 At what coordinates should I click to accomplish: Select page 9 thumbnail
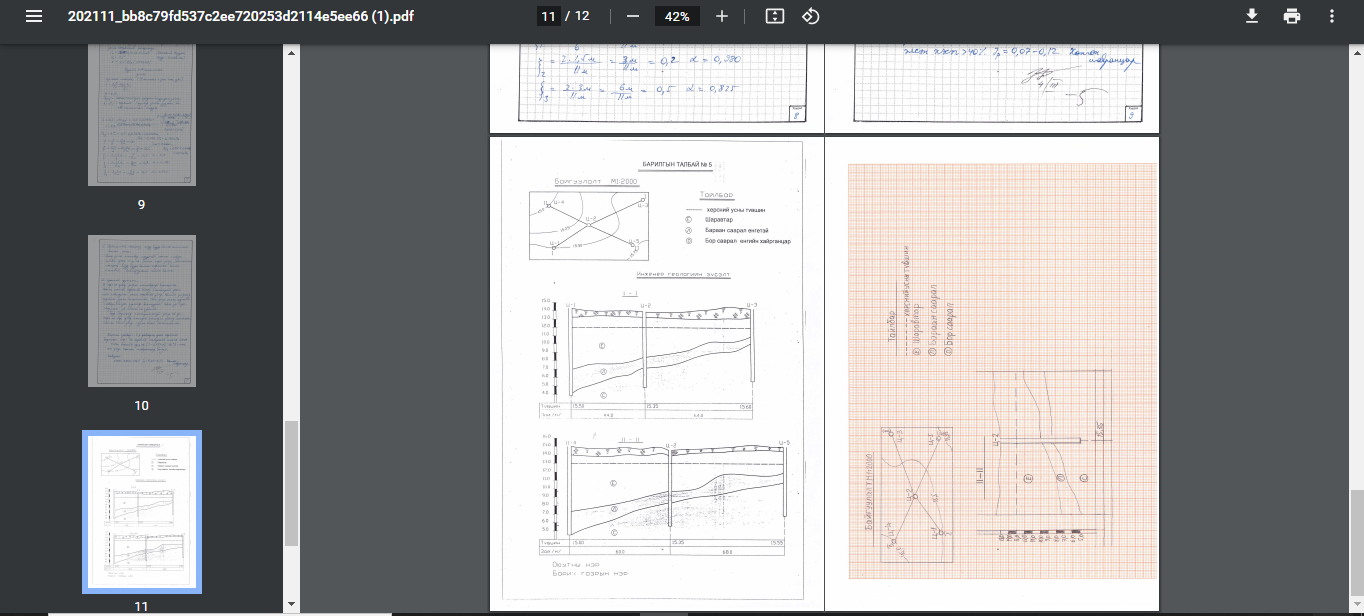coord(142,115)
